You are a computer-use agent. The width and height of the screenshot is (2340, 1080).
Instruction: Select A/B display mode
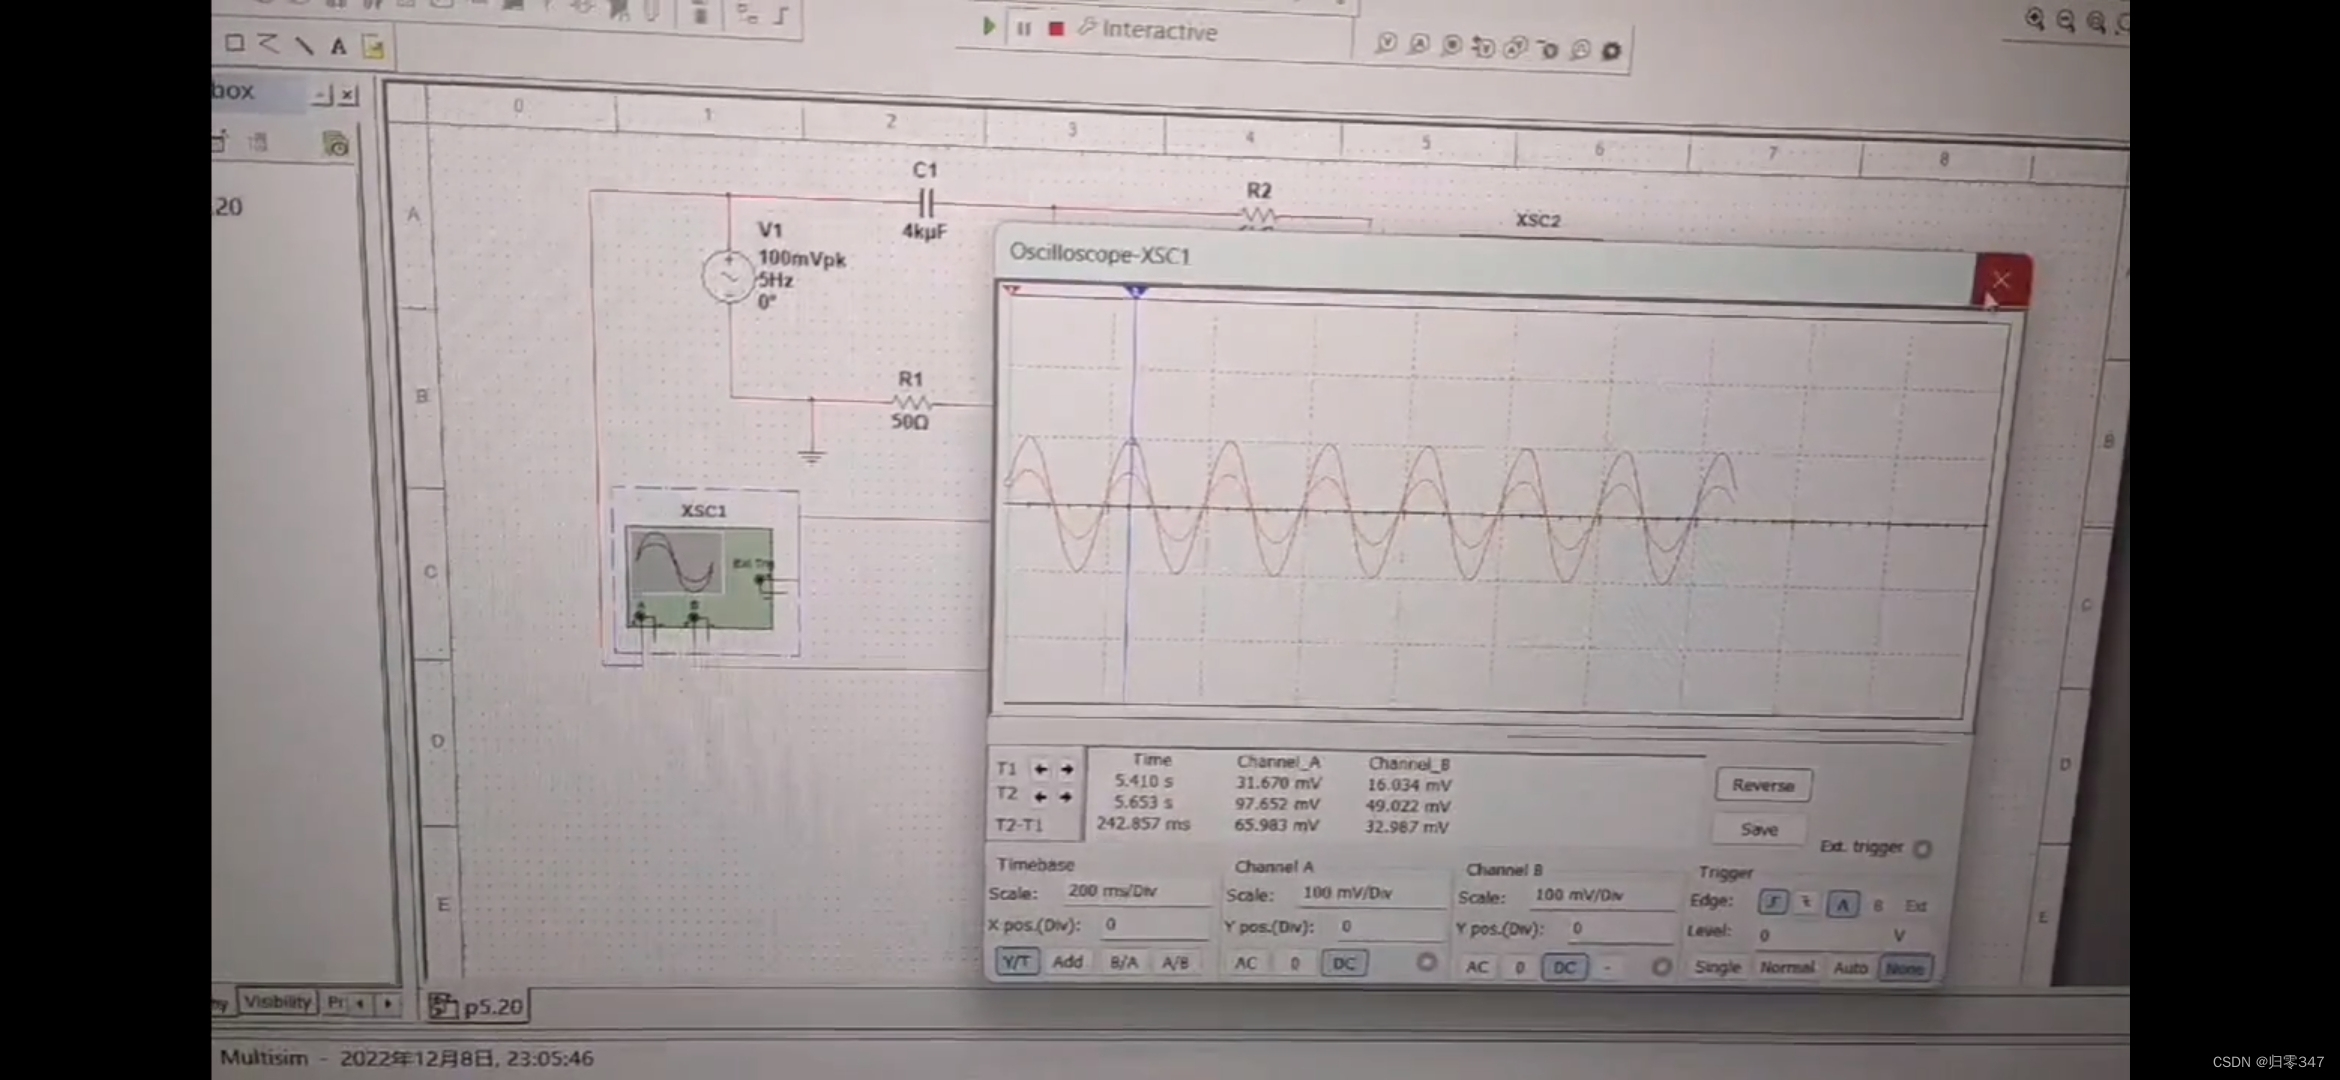coord(1176,963)
